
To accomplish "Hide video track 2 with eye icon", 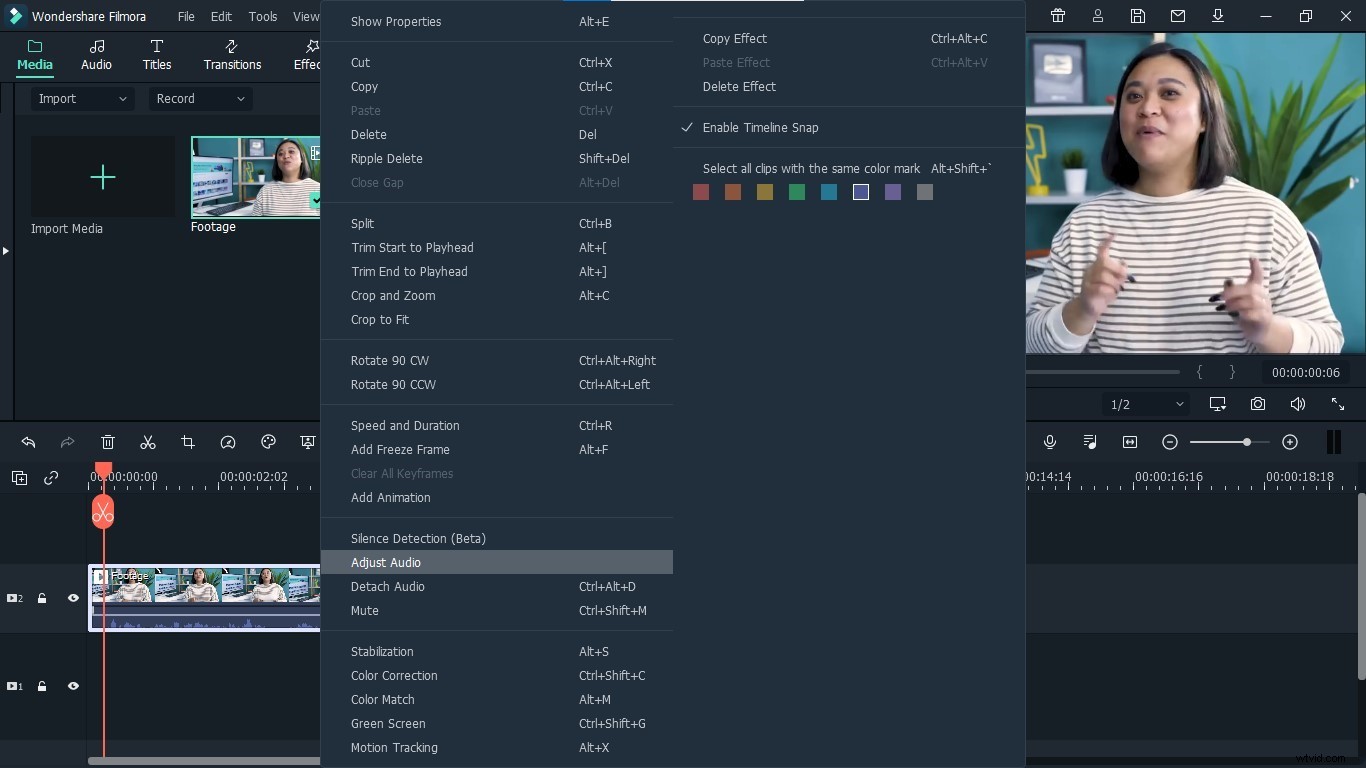I will 73,598.
